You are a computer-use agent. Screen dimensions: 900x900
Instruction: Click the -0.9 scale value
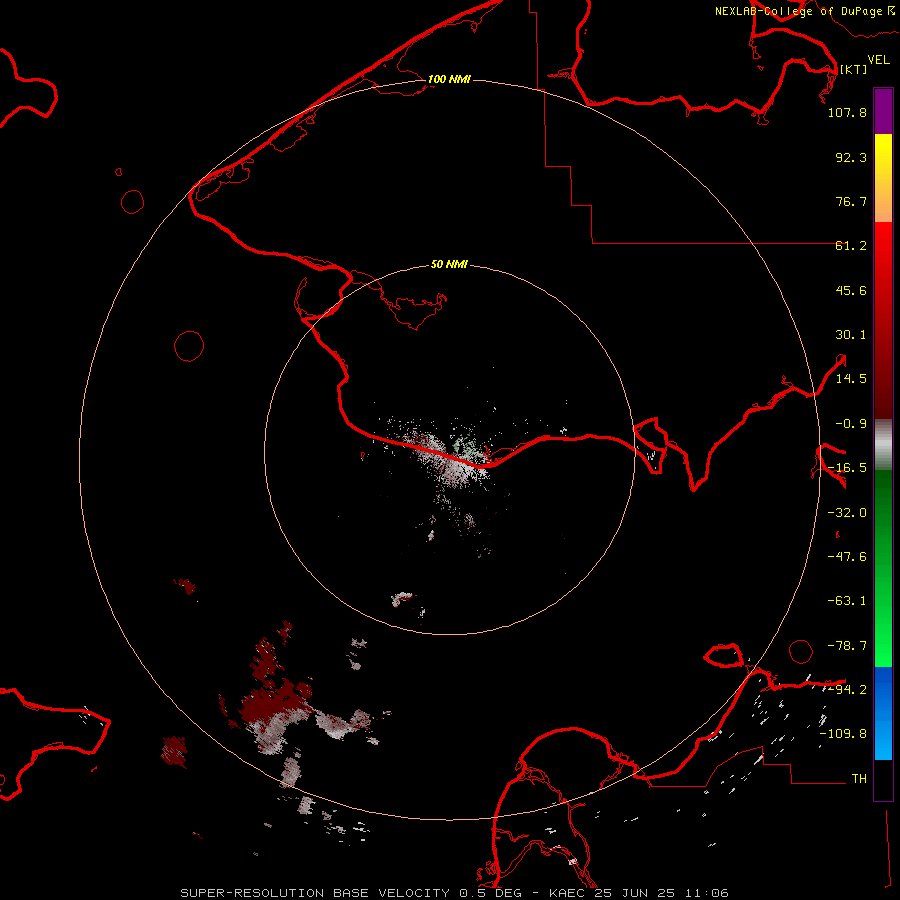pos(851,424)
